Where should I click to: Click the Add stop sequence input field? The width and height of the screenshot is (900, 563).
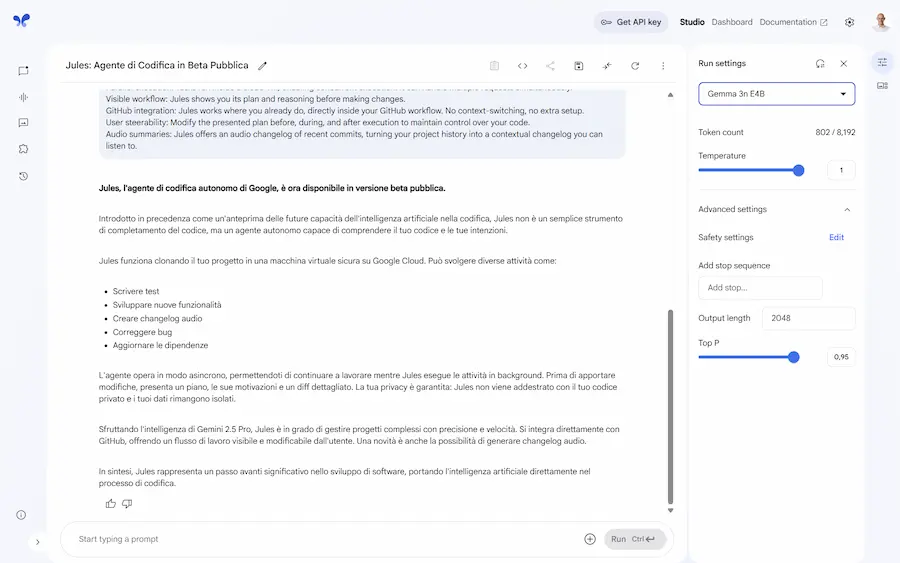[x=760, y=288]
